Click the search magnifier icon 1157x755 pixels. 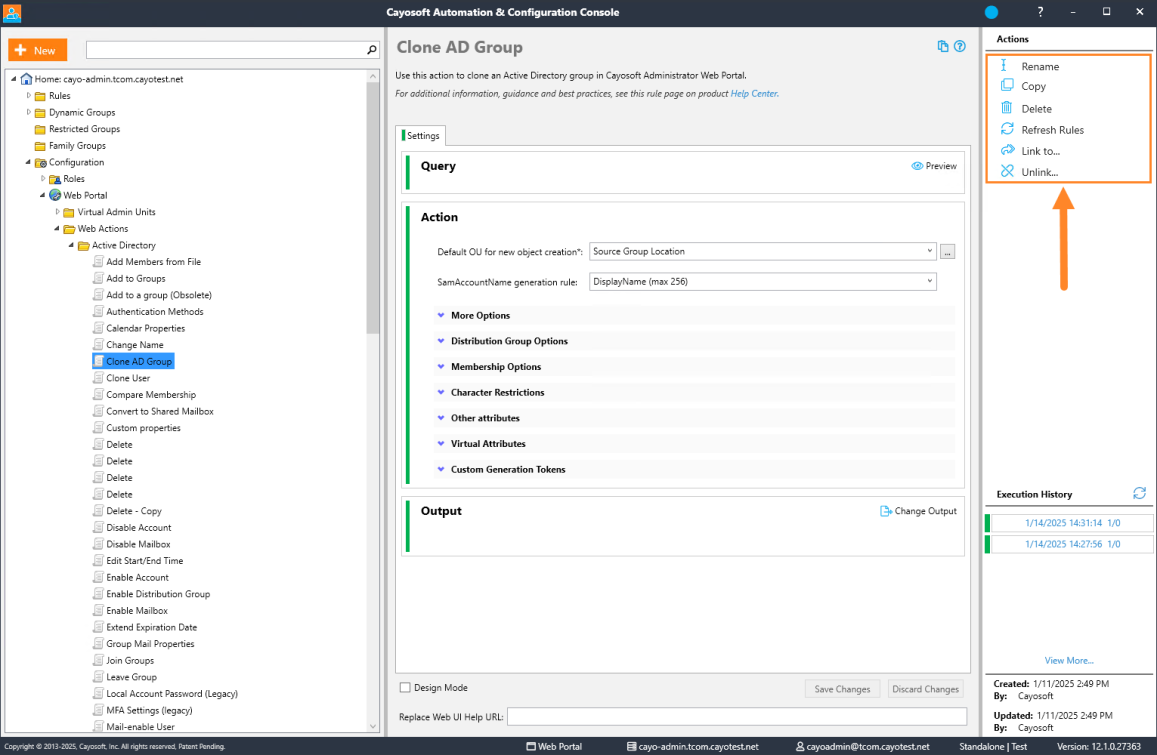coord(372,50)
